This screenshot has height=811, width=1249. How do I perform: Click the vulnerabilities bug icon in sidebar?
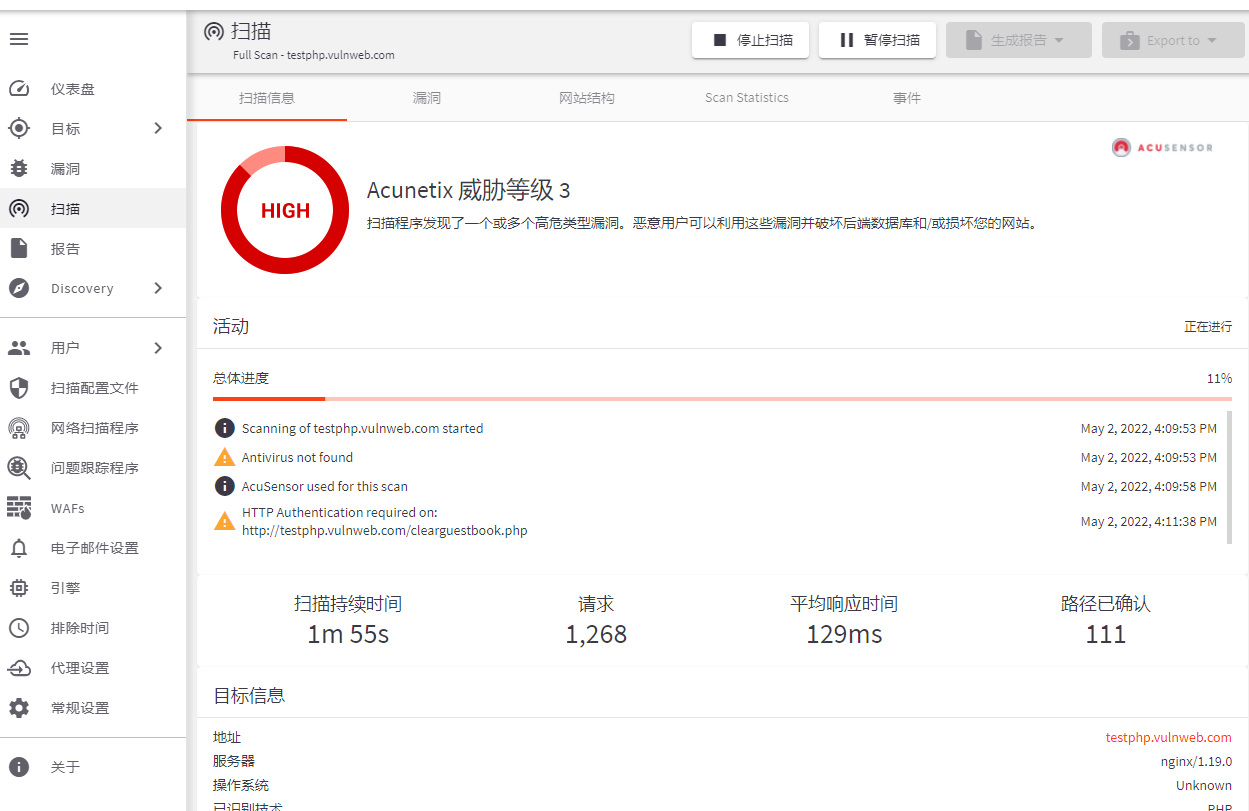(x=19, y=168)
